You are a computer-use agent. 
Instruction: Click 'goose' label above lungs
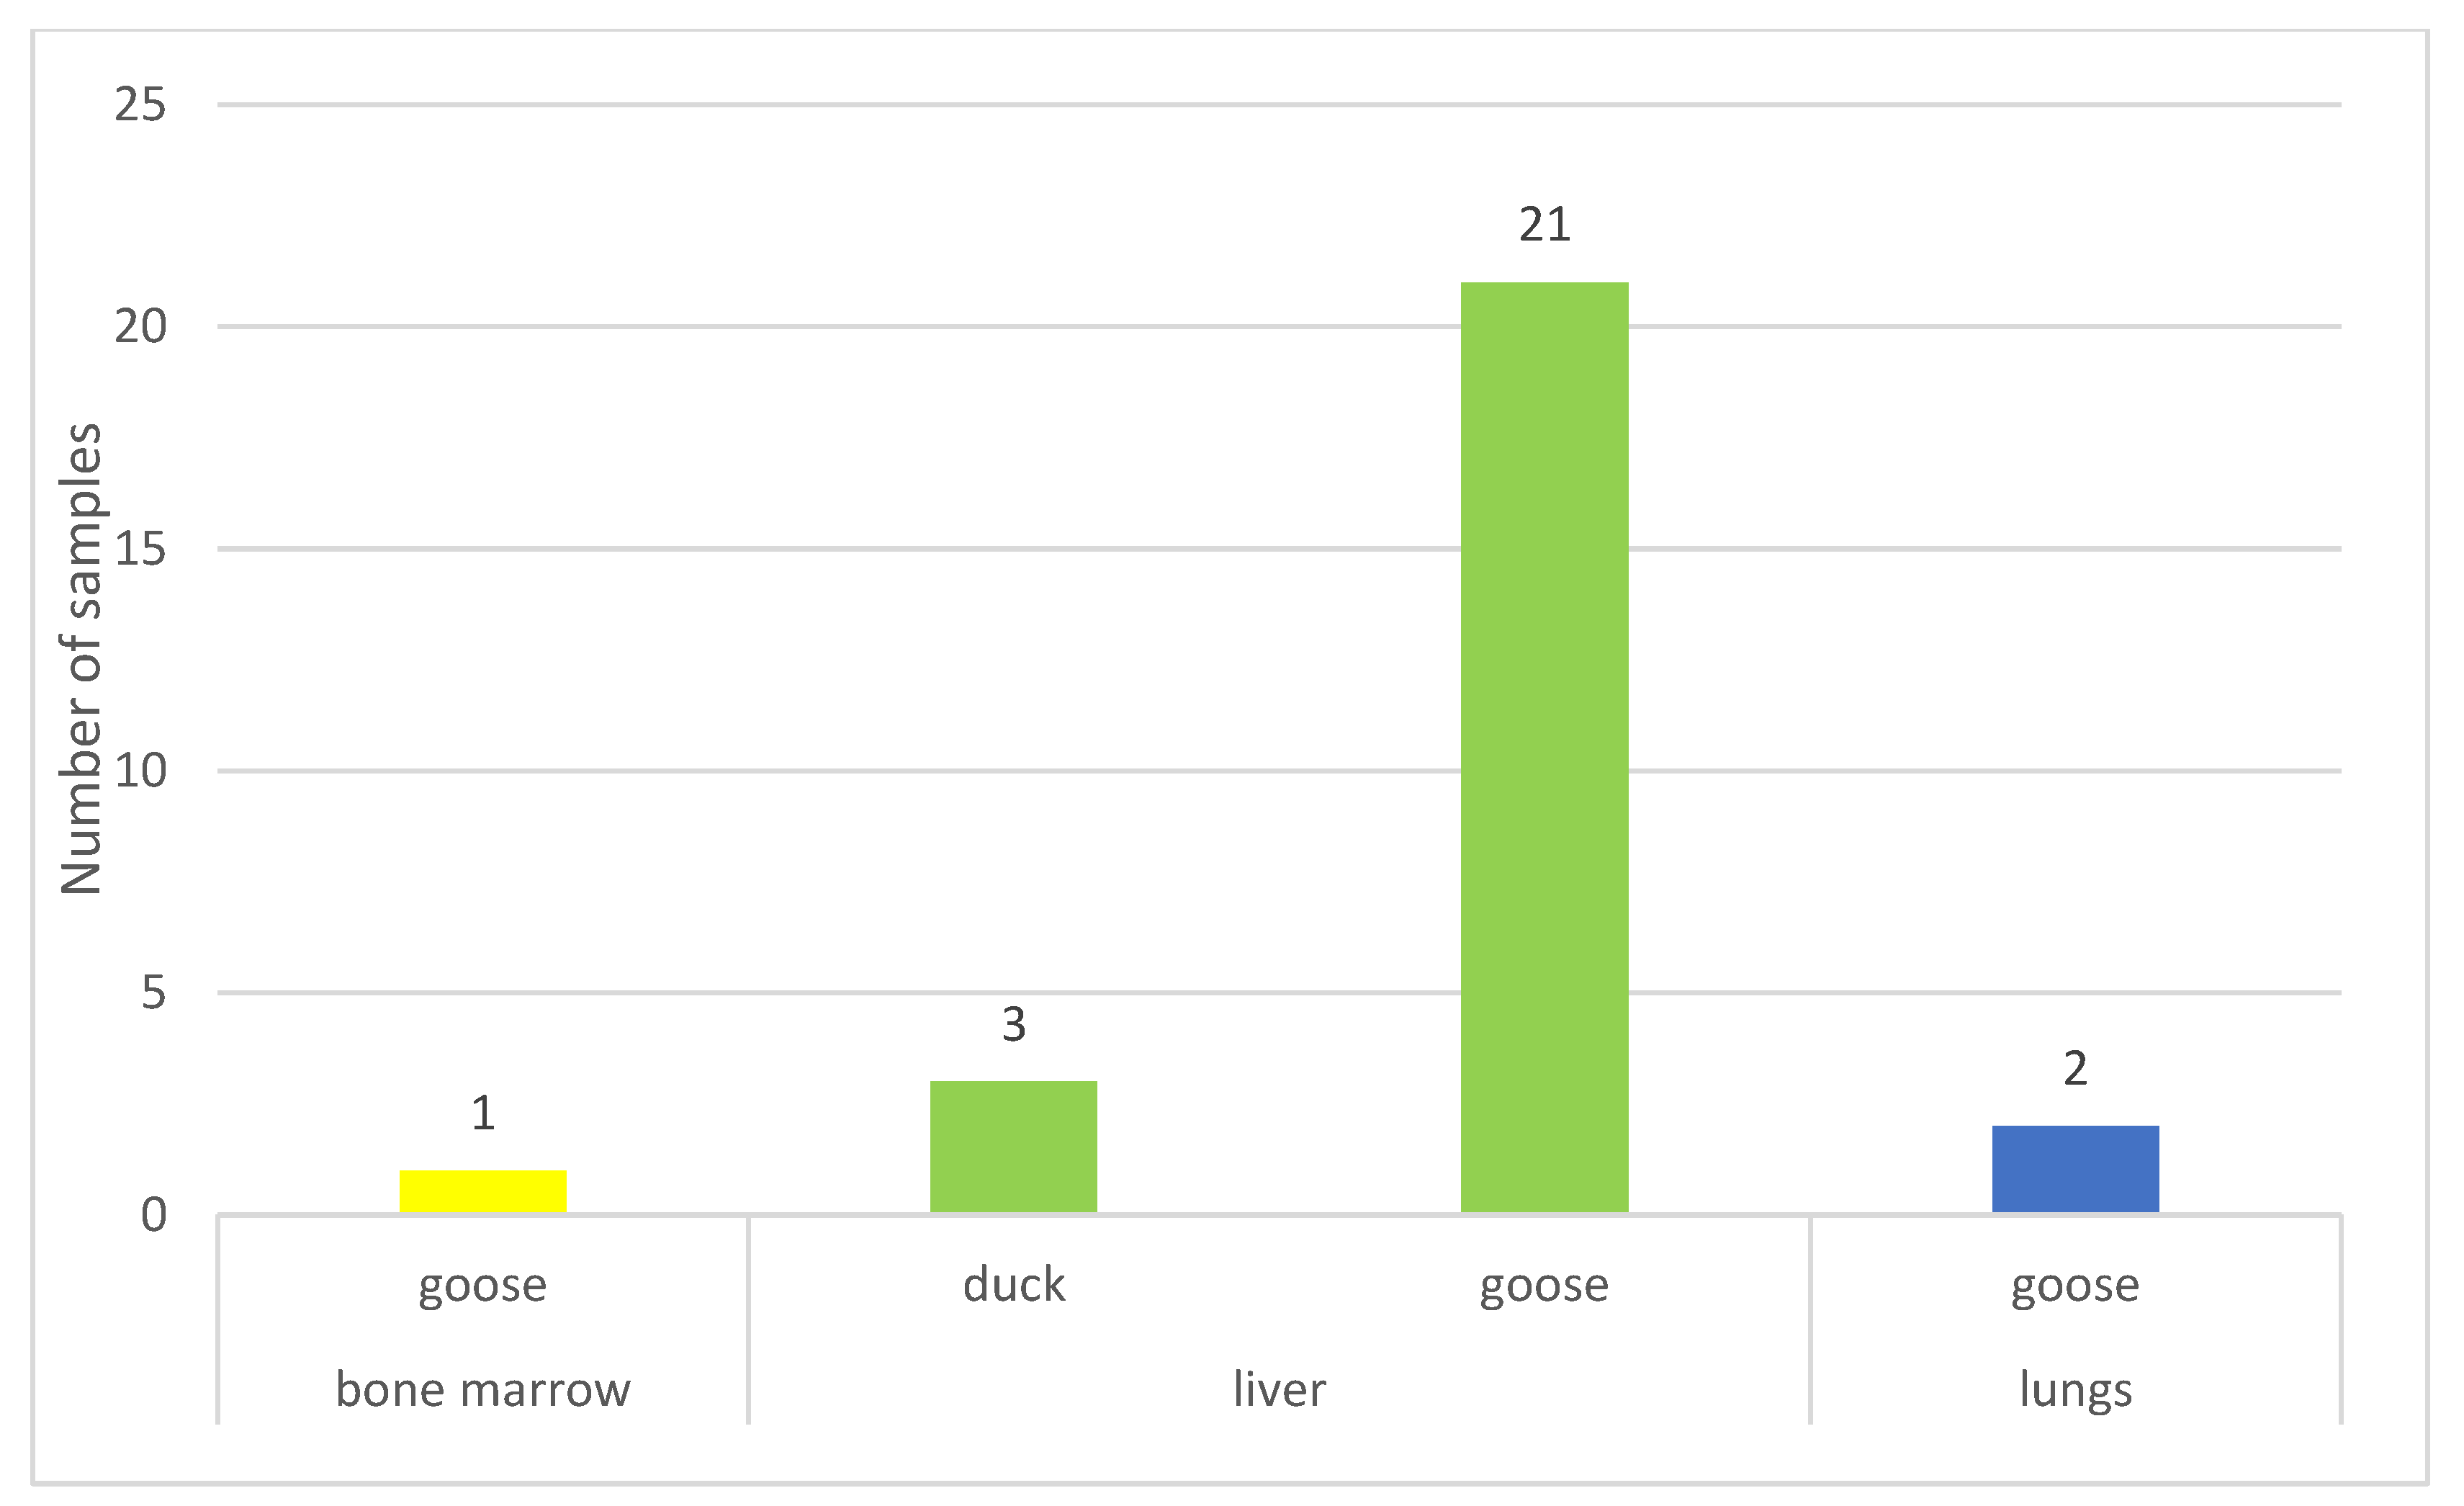(2075, 1285)
